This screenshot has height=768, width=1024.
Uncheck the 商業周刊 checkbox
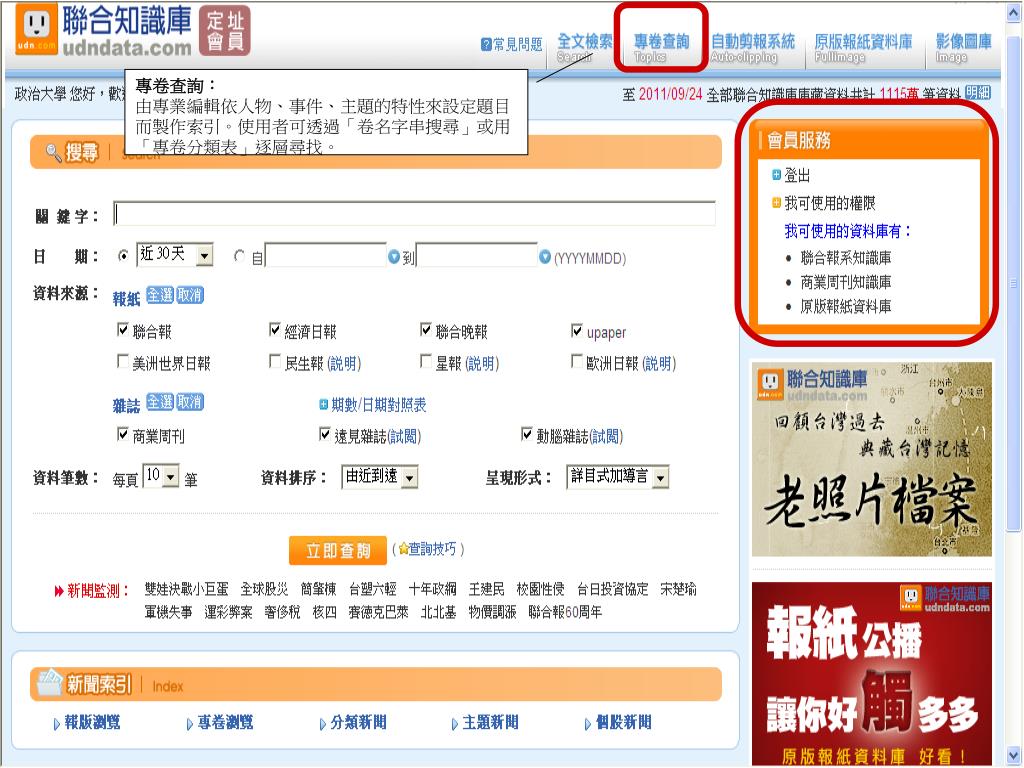(122, 434)
